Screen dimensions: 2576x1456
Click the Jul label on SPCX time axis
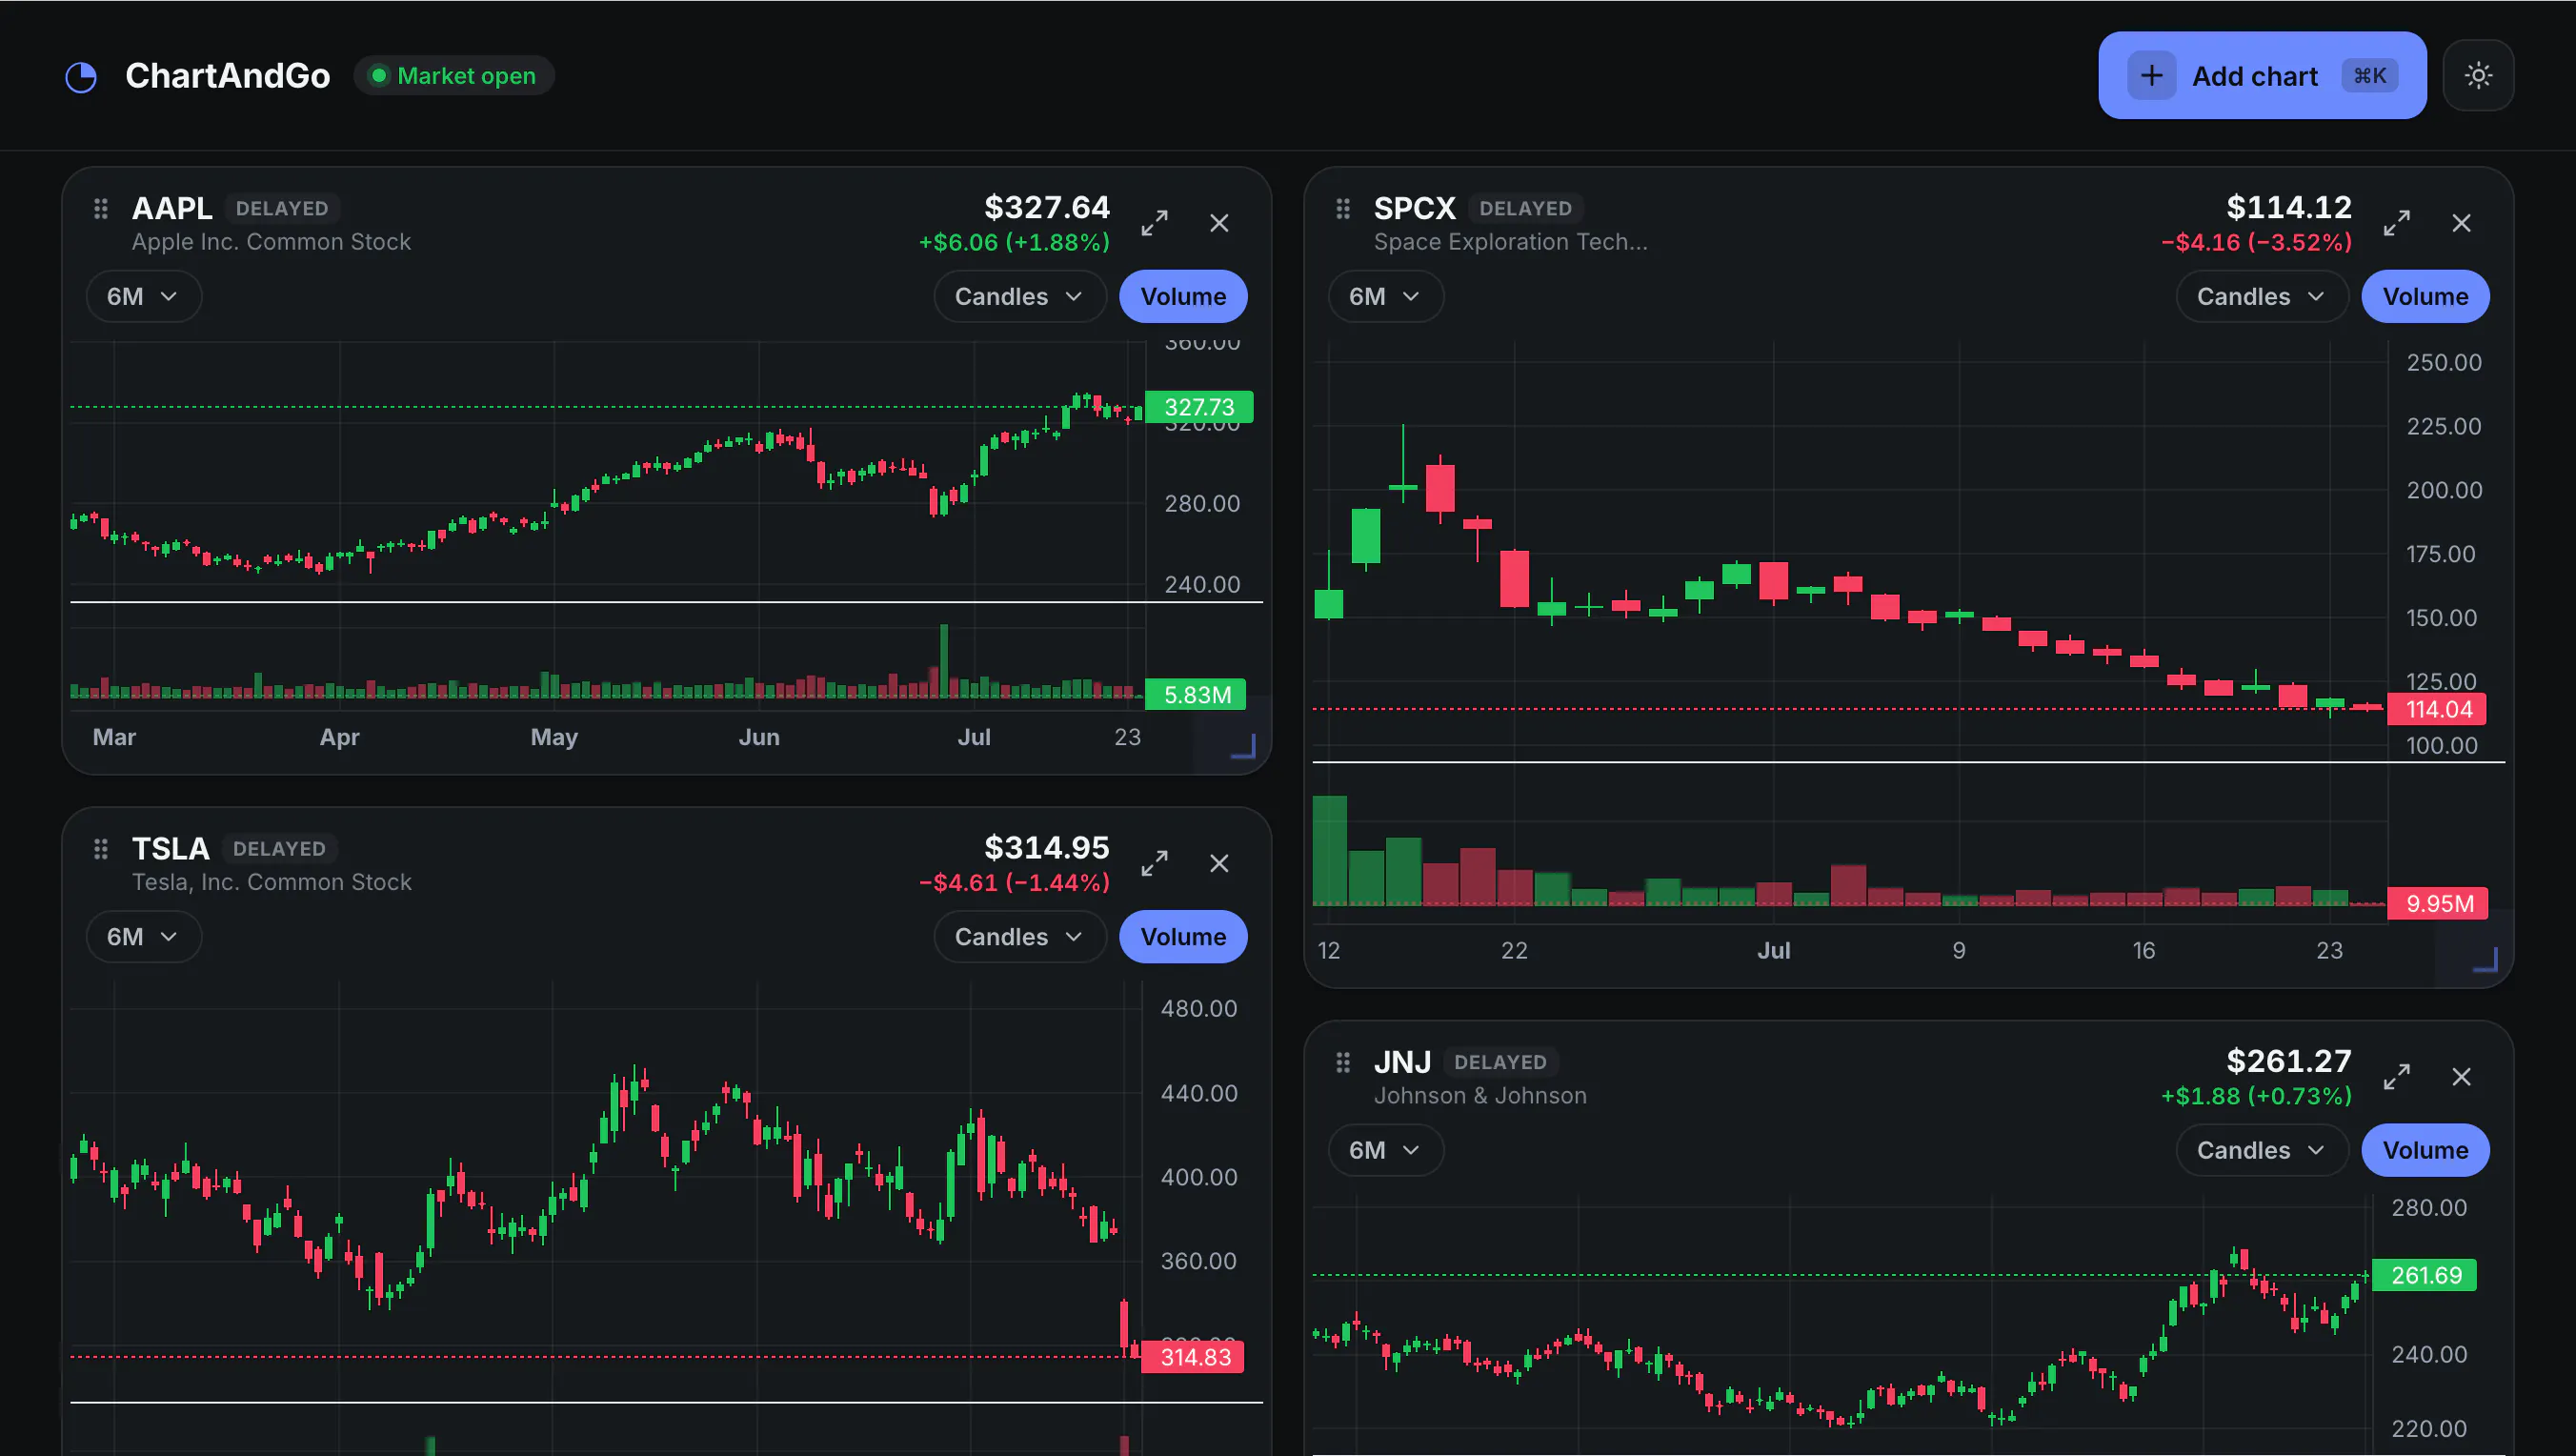point(1774,951)
